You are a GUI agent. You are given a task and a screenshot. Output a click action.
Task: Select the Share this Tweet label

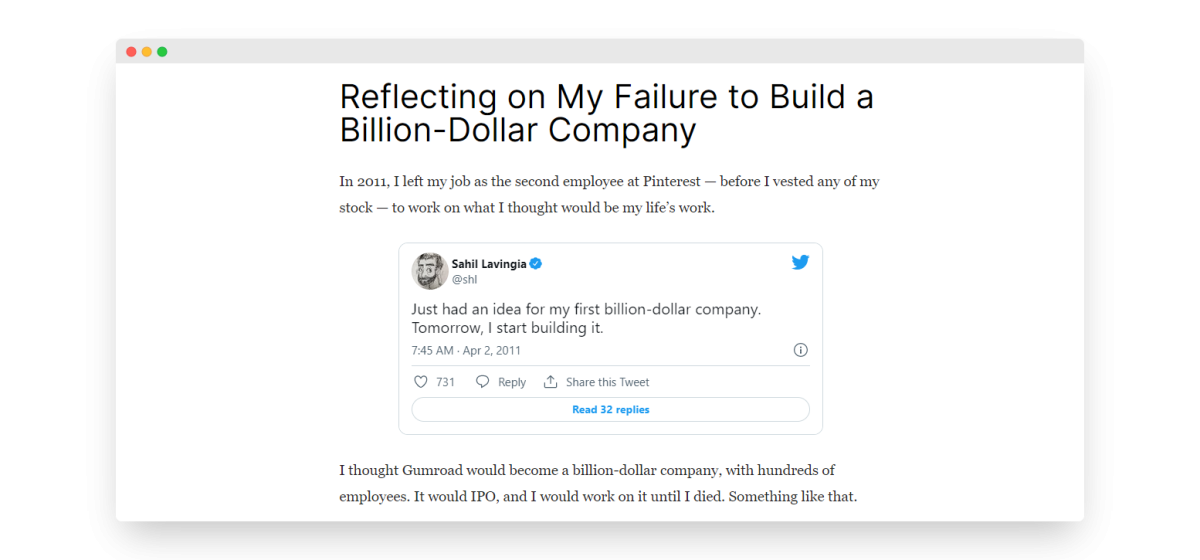[607, 382]
